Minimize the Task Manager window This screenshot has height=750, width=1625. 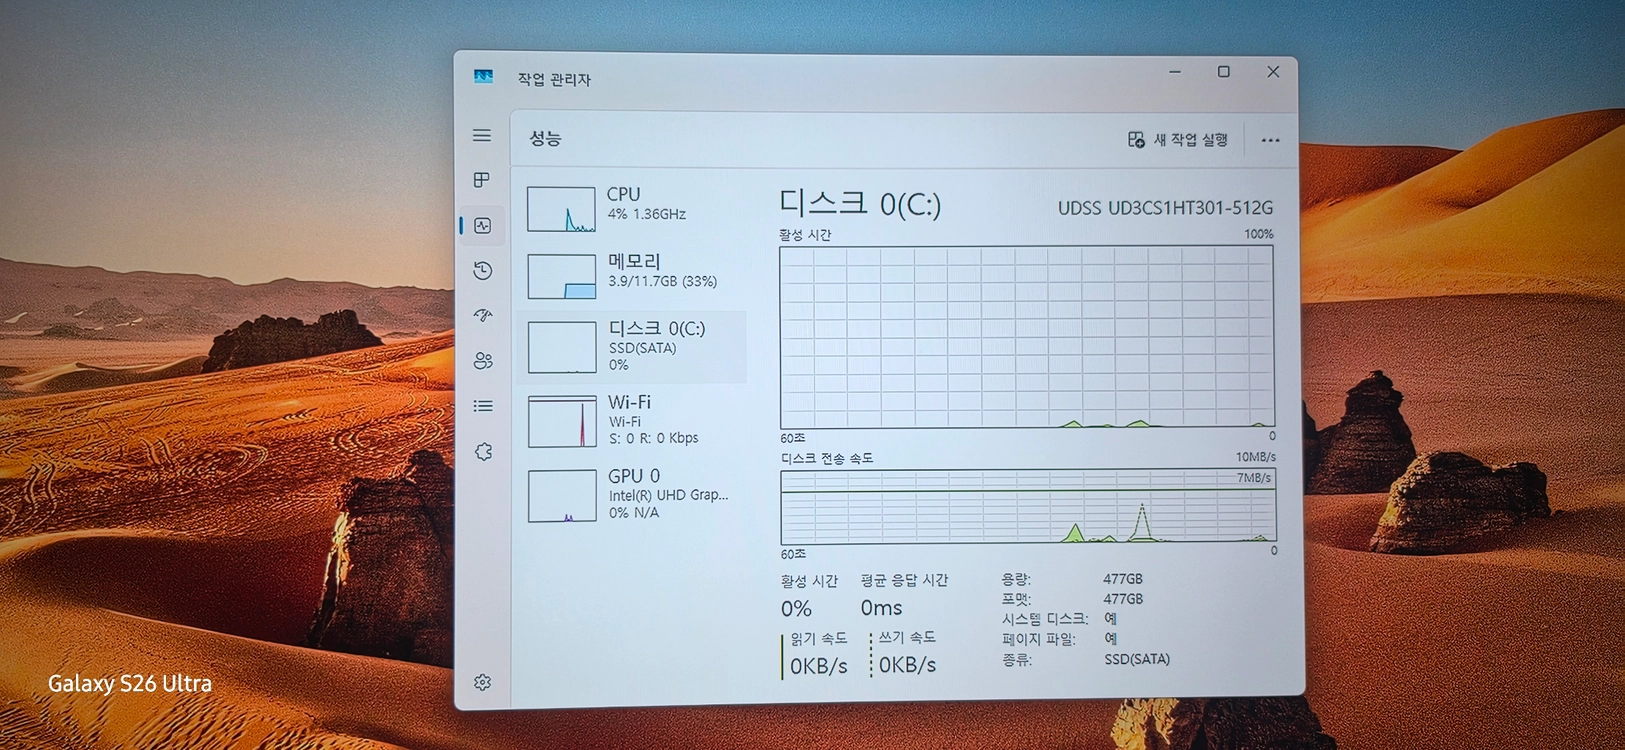point(1175,72)
